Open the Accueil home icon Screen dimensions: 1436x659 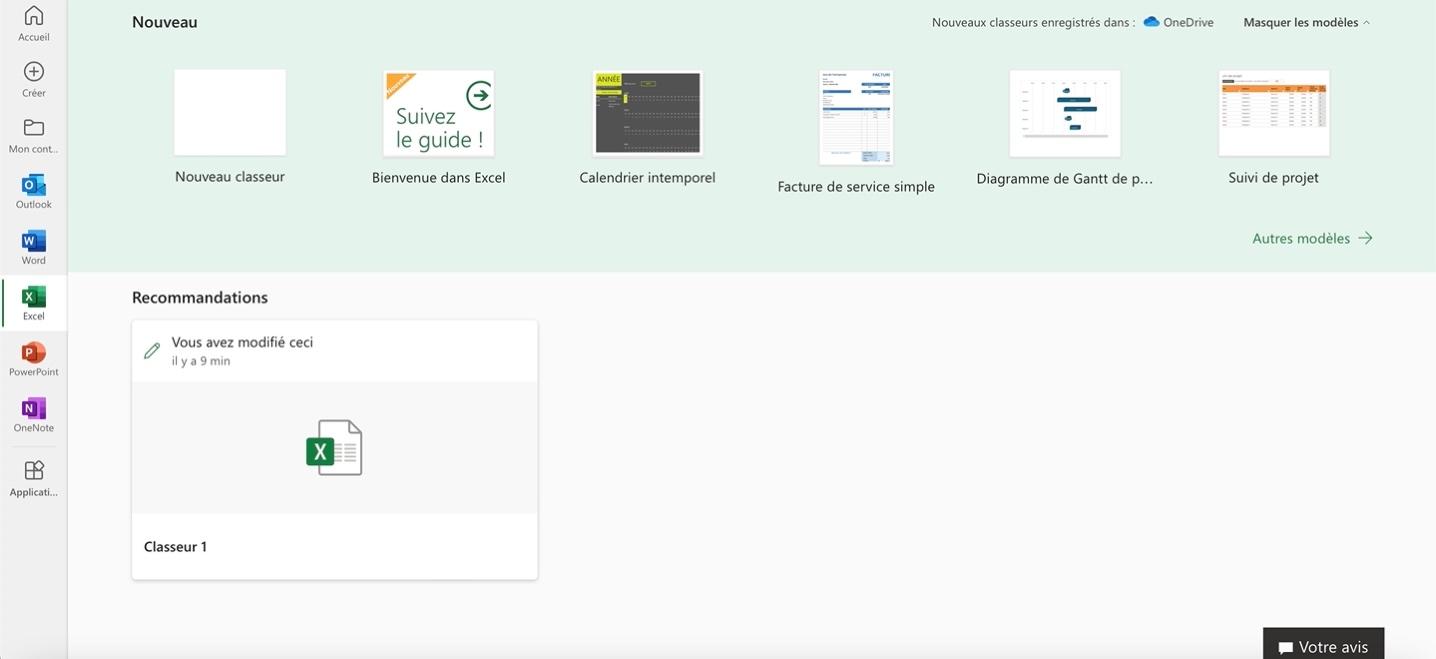click(x=34, y=16)
